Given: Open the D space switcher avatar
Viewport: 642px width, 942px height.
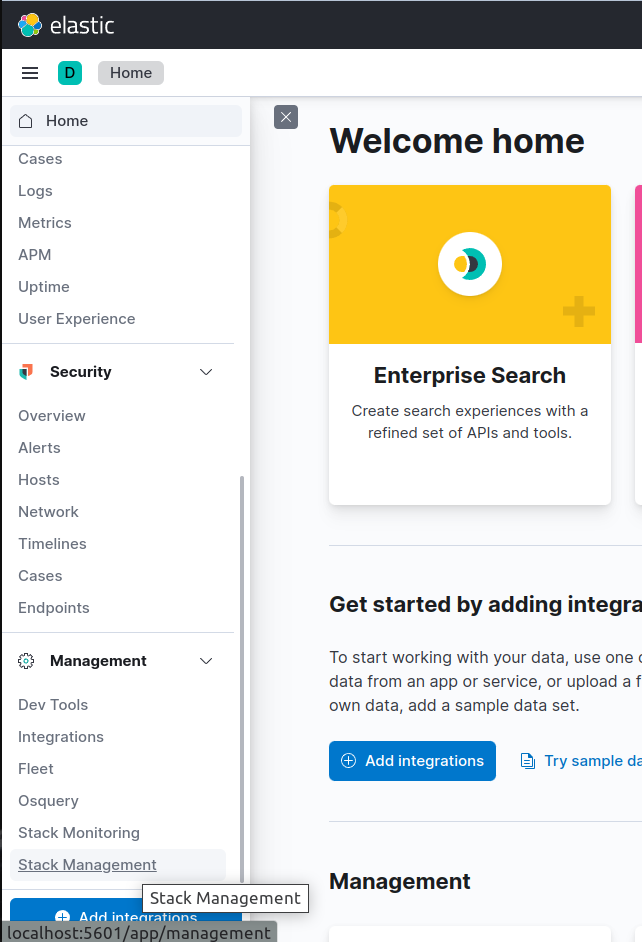Looking at the screenshot, I should (69, 72).
